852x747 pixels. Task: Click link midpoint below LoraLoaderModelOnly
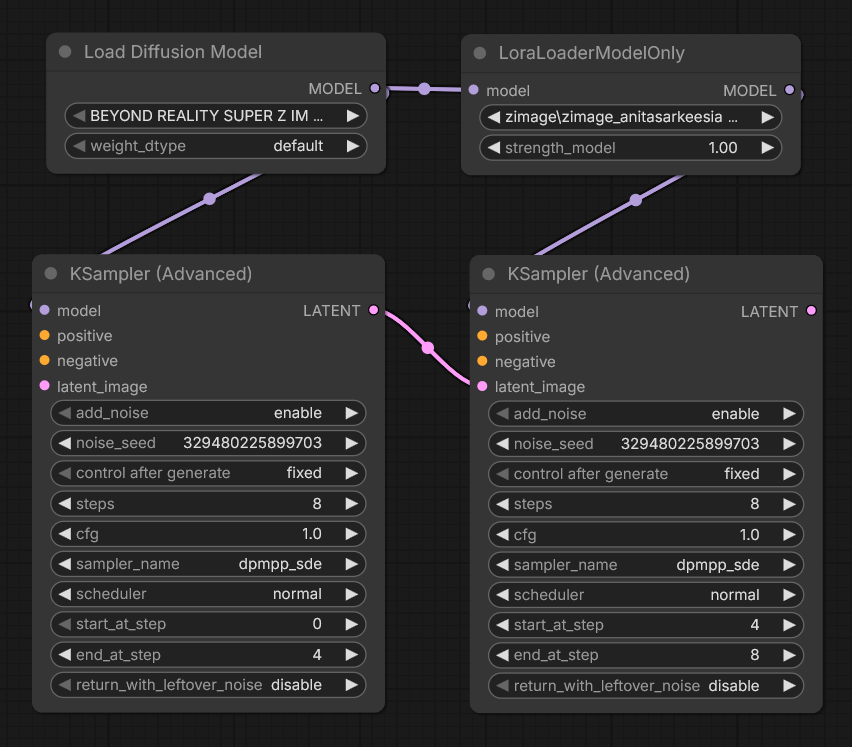coord(636,200)
